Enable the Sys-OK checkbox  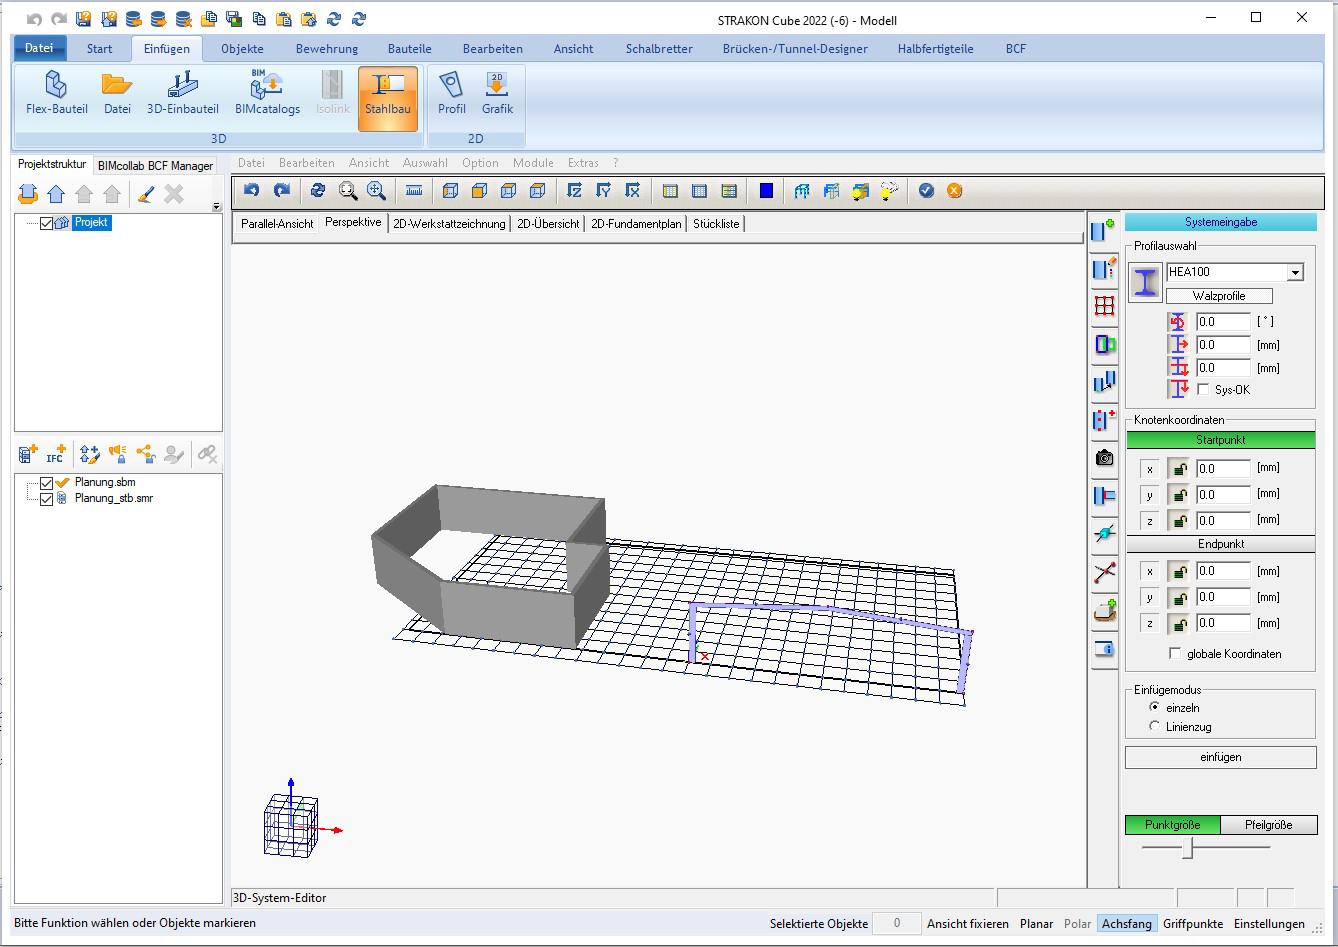(x=1203, y=390)
